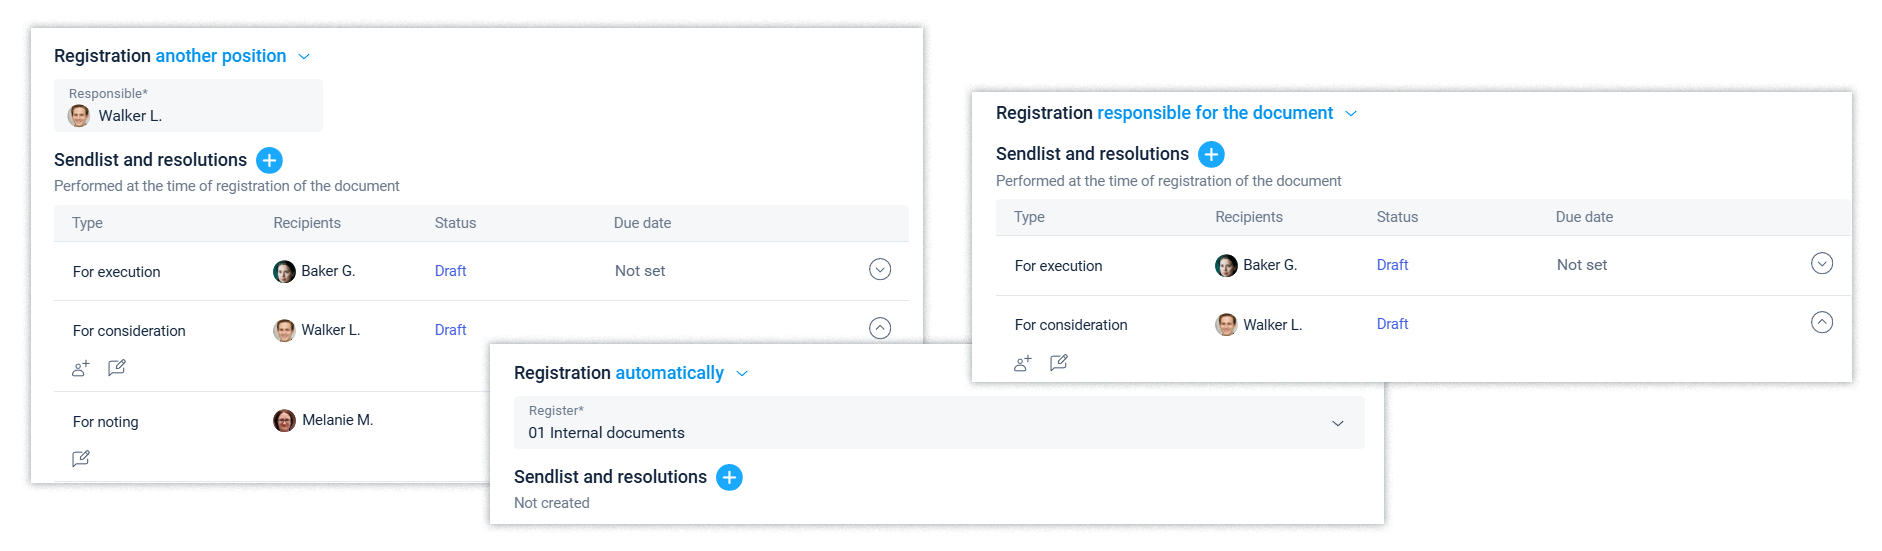Click add-recipient icon in right panel

[1022, 363]
